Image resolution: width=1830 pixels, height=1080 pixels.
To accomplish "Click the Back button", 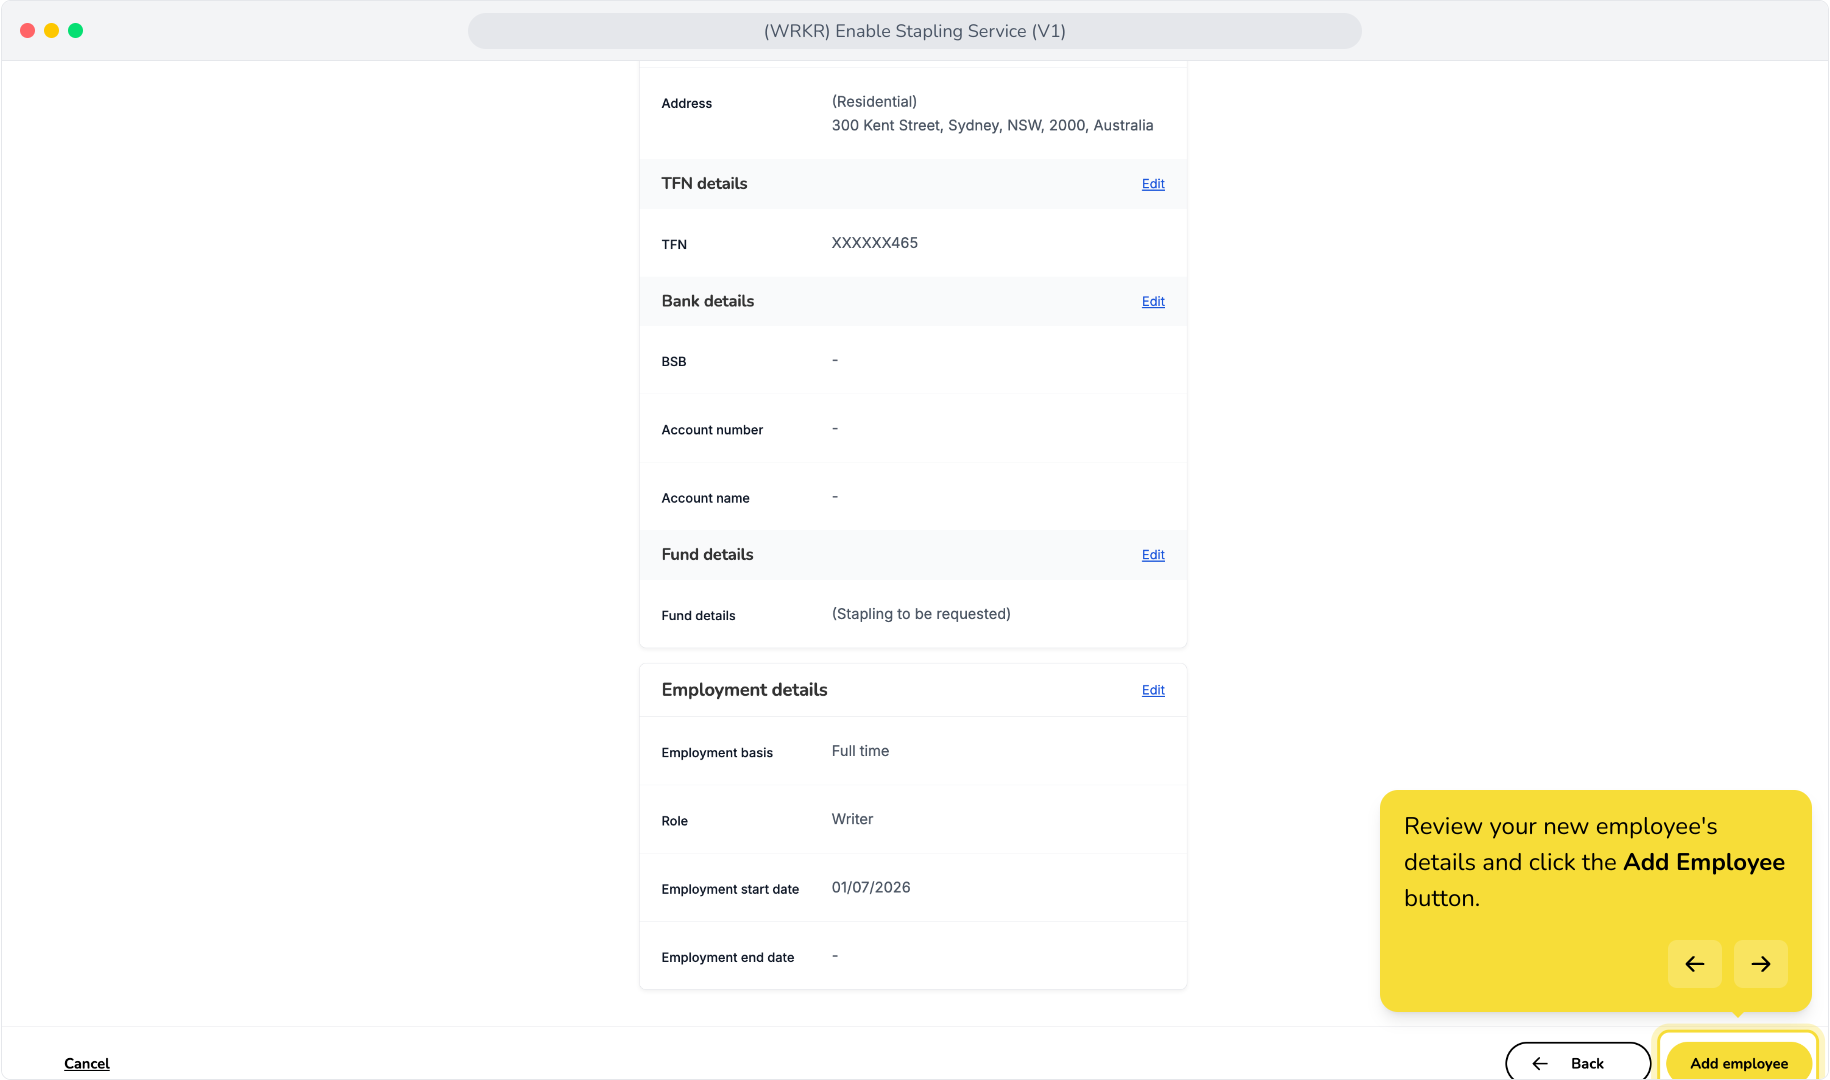I will 1578,1063.
